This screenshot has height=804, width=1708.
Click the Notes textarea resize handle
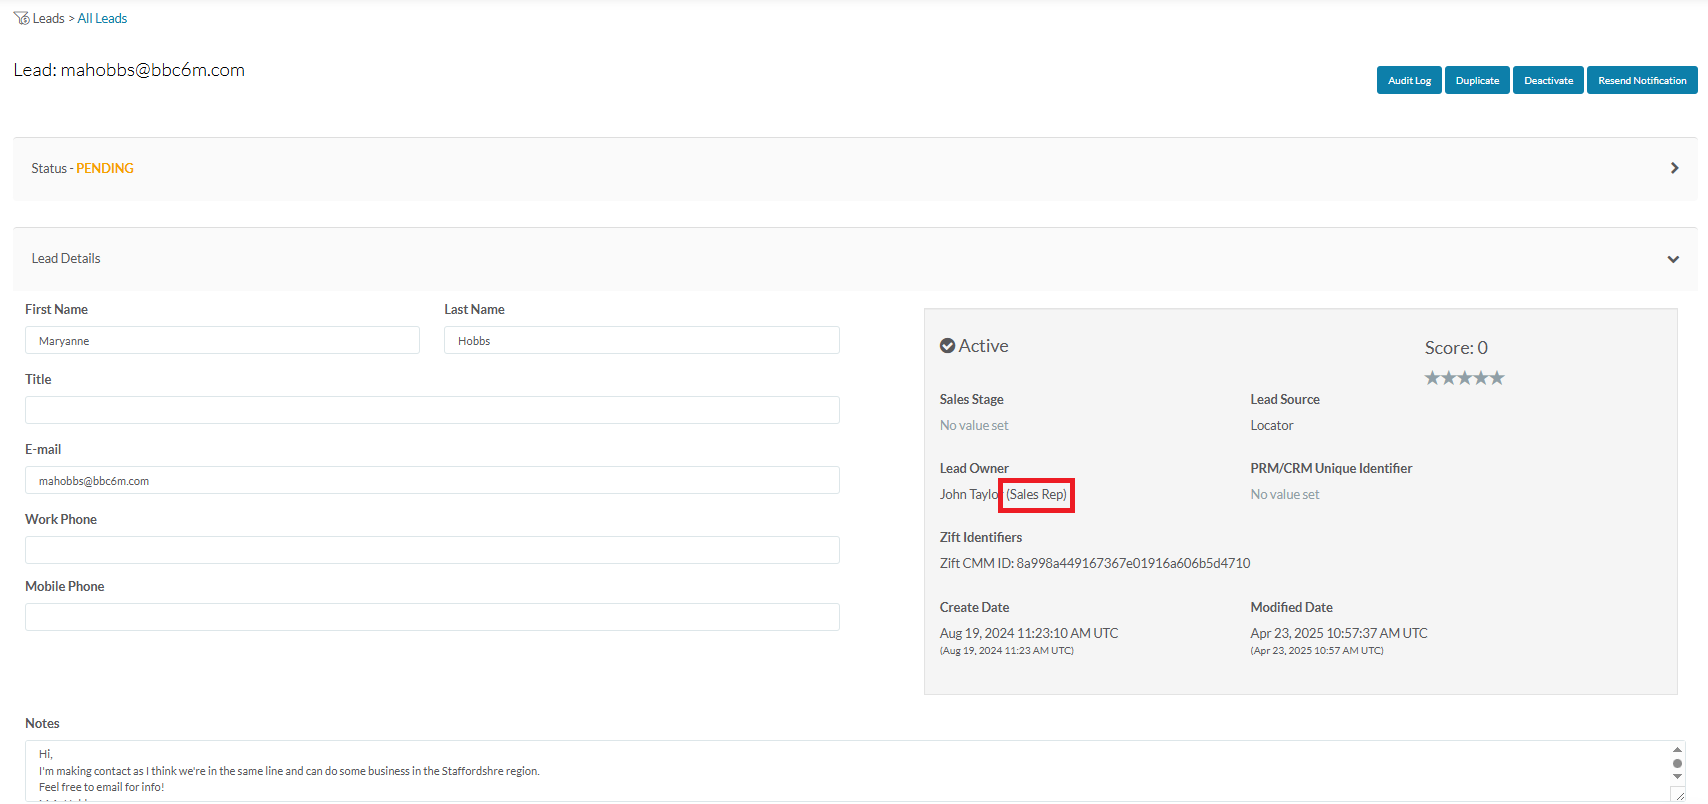click(1678, 794)
